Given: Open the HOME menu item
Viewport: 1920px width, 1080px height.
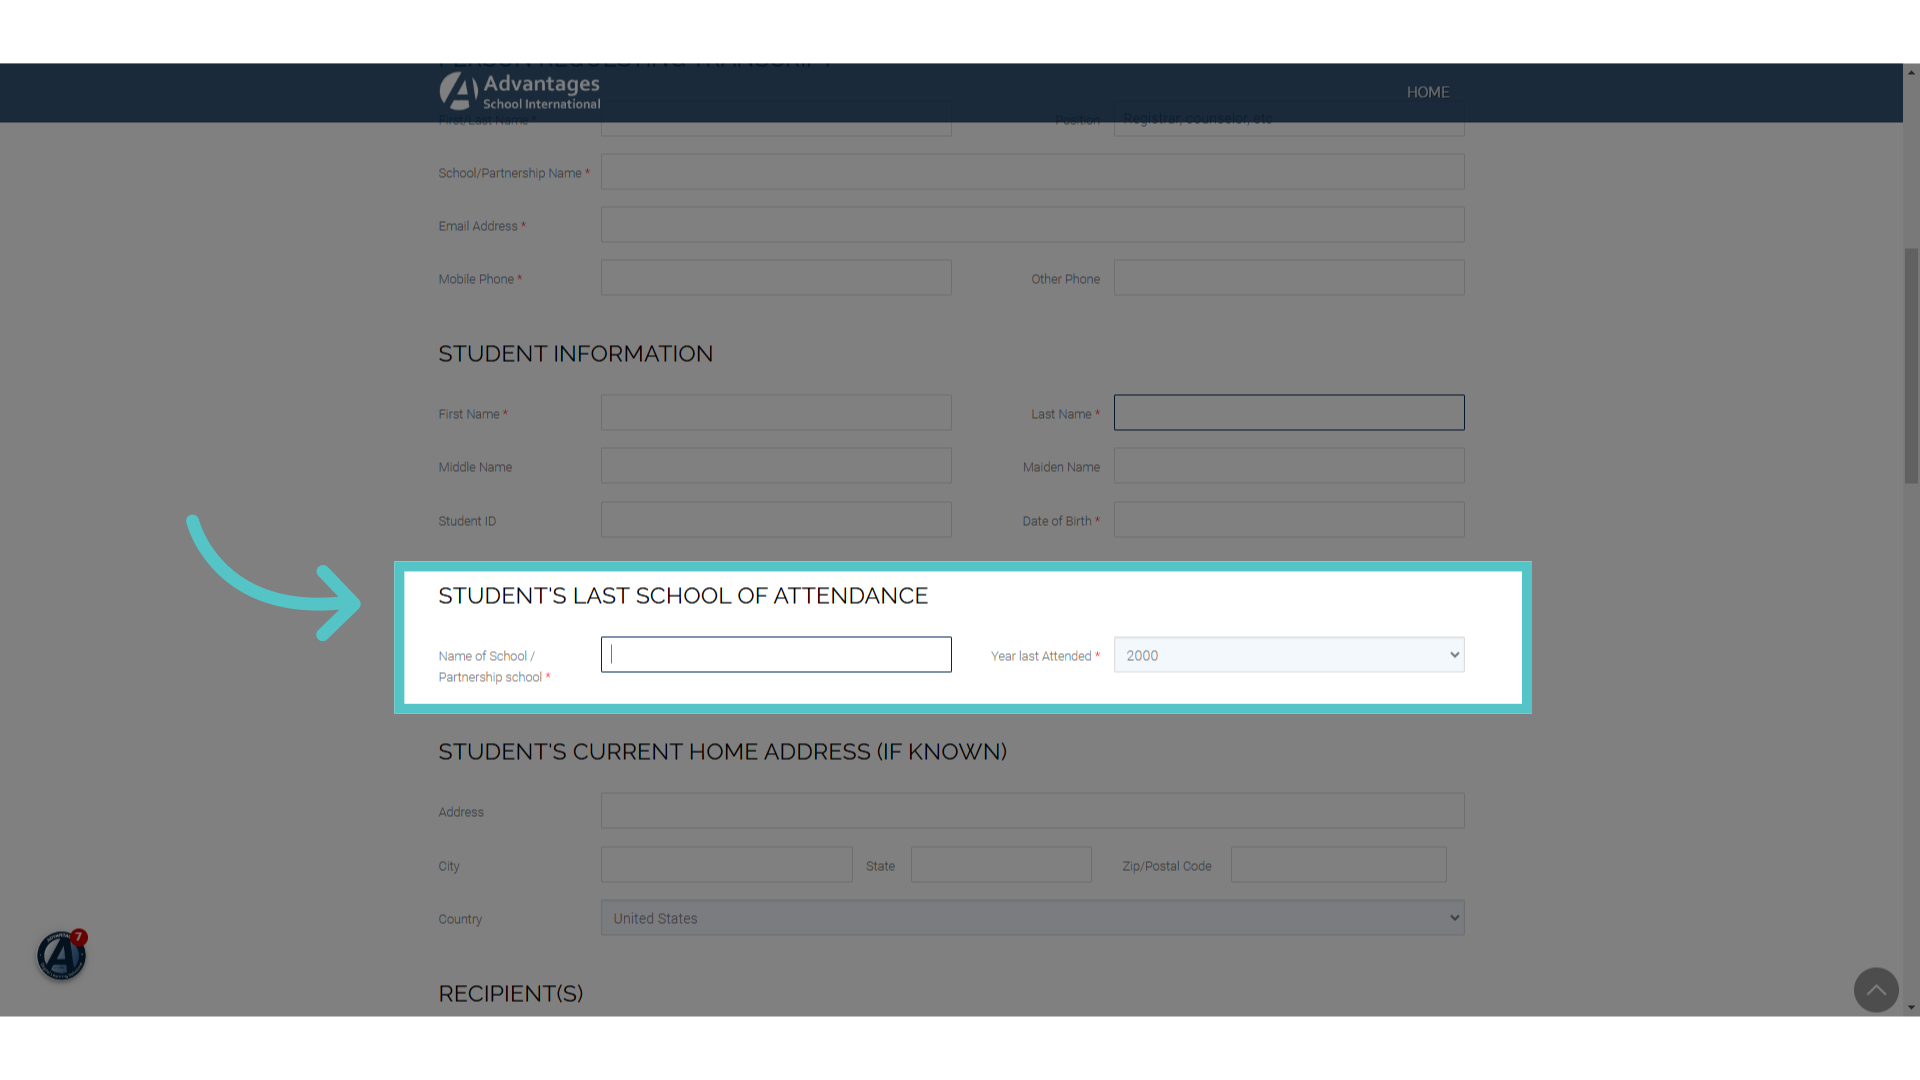Looking at the screenshot, I should point(1428,92).
